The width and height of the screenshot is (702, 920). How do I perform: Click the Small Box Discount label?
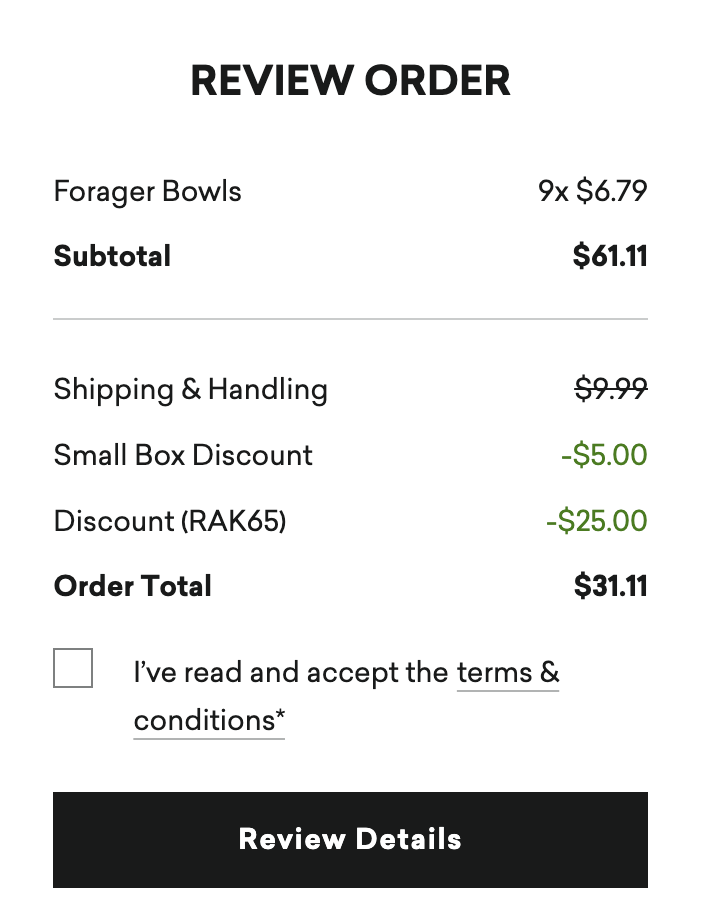[x=183, y=455]
